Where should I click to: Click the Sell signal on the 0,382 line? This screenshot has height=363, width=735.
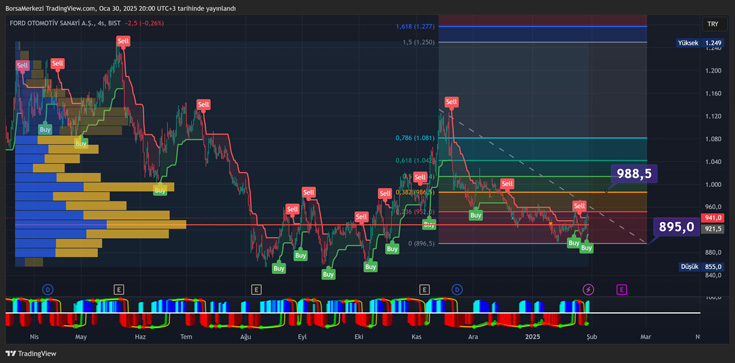(507, 183)
